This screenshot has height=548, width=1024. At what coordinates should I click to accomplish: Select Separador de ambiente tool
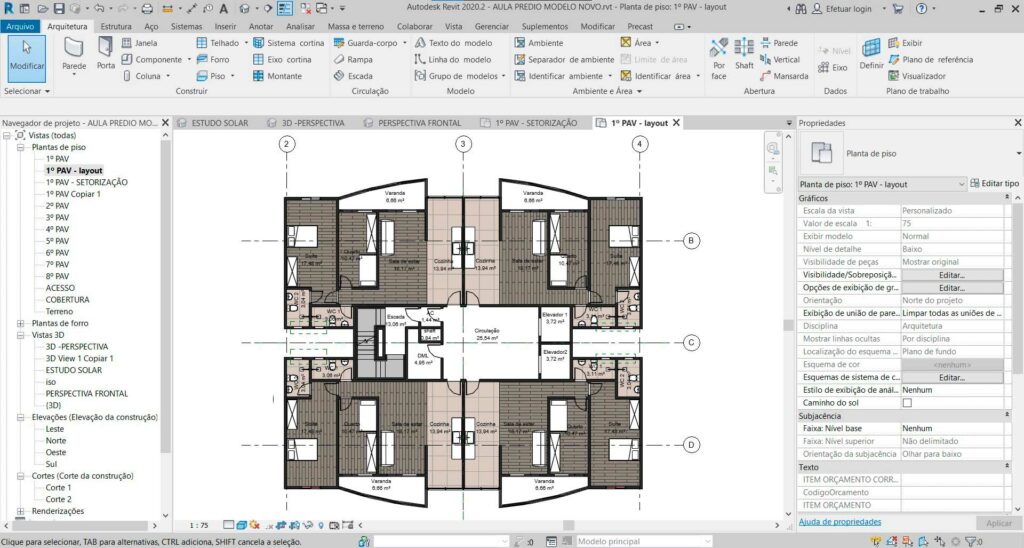(564, 59)
